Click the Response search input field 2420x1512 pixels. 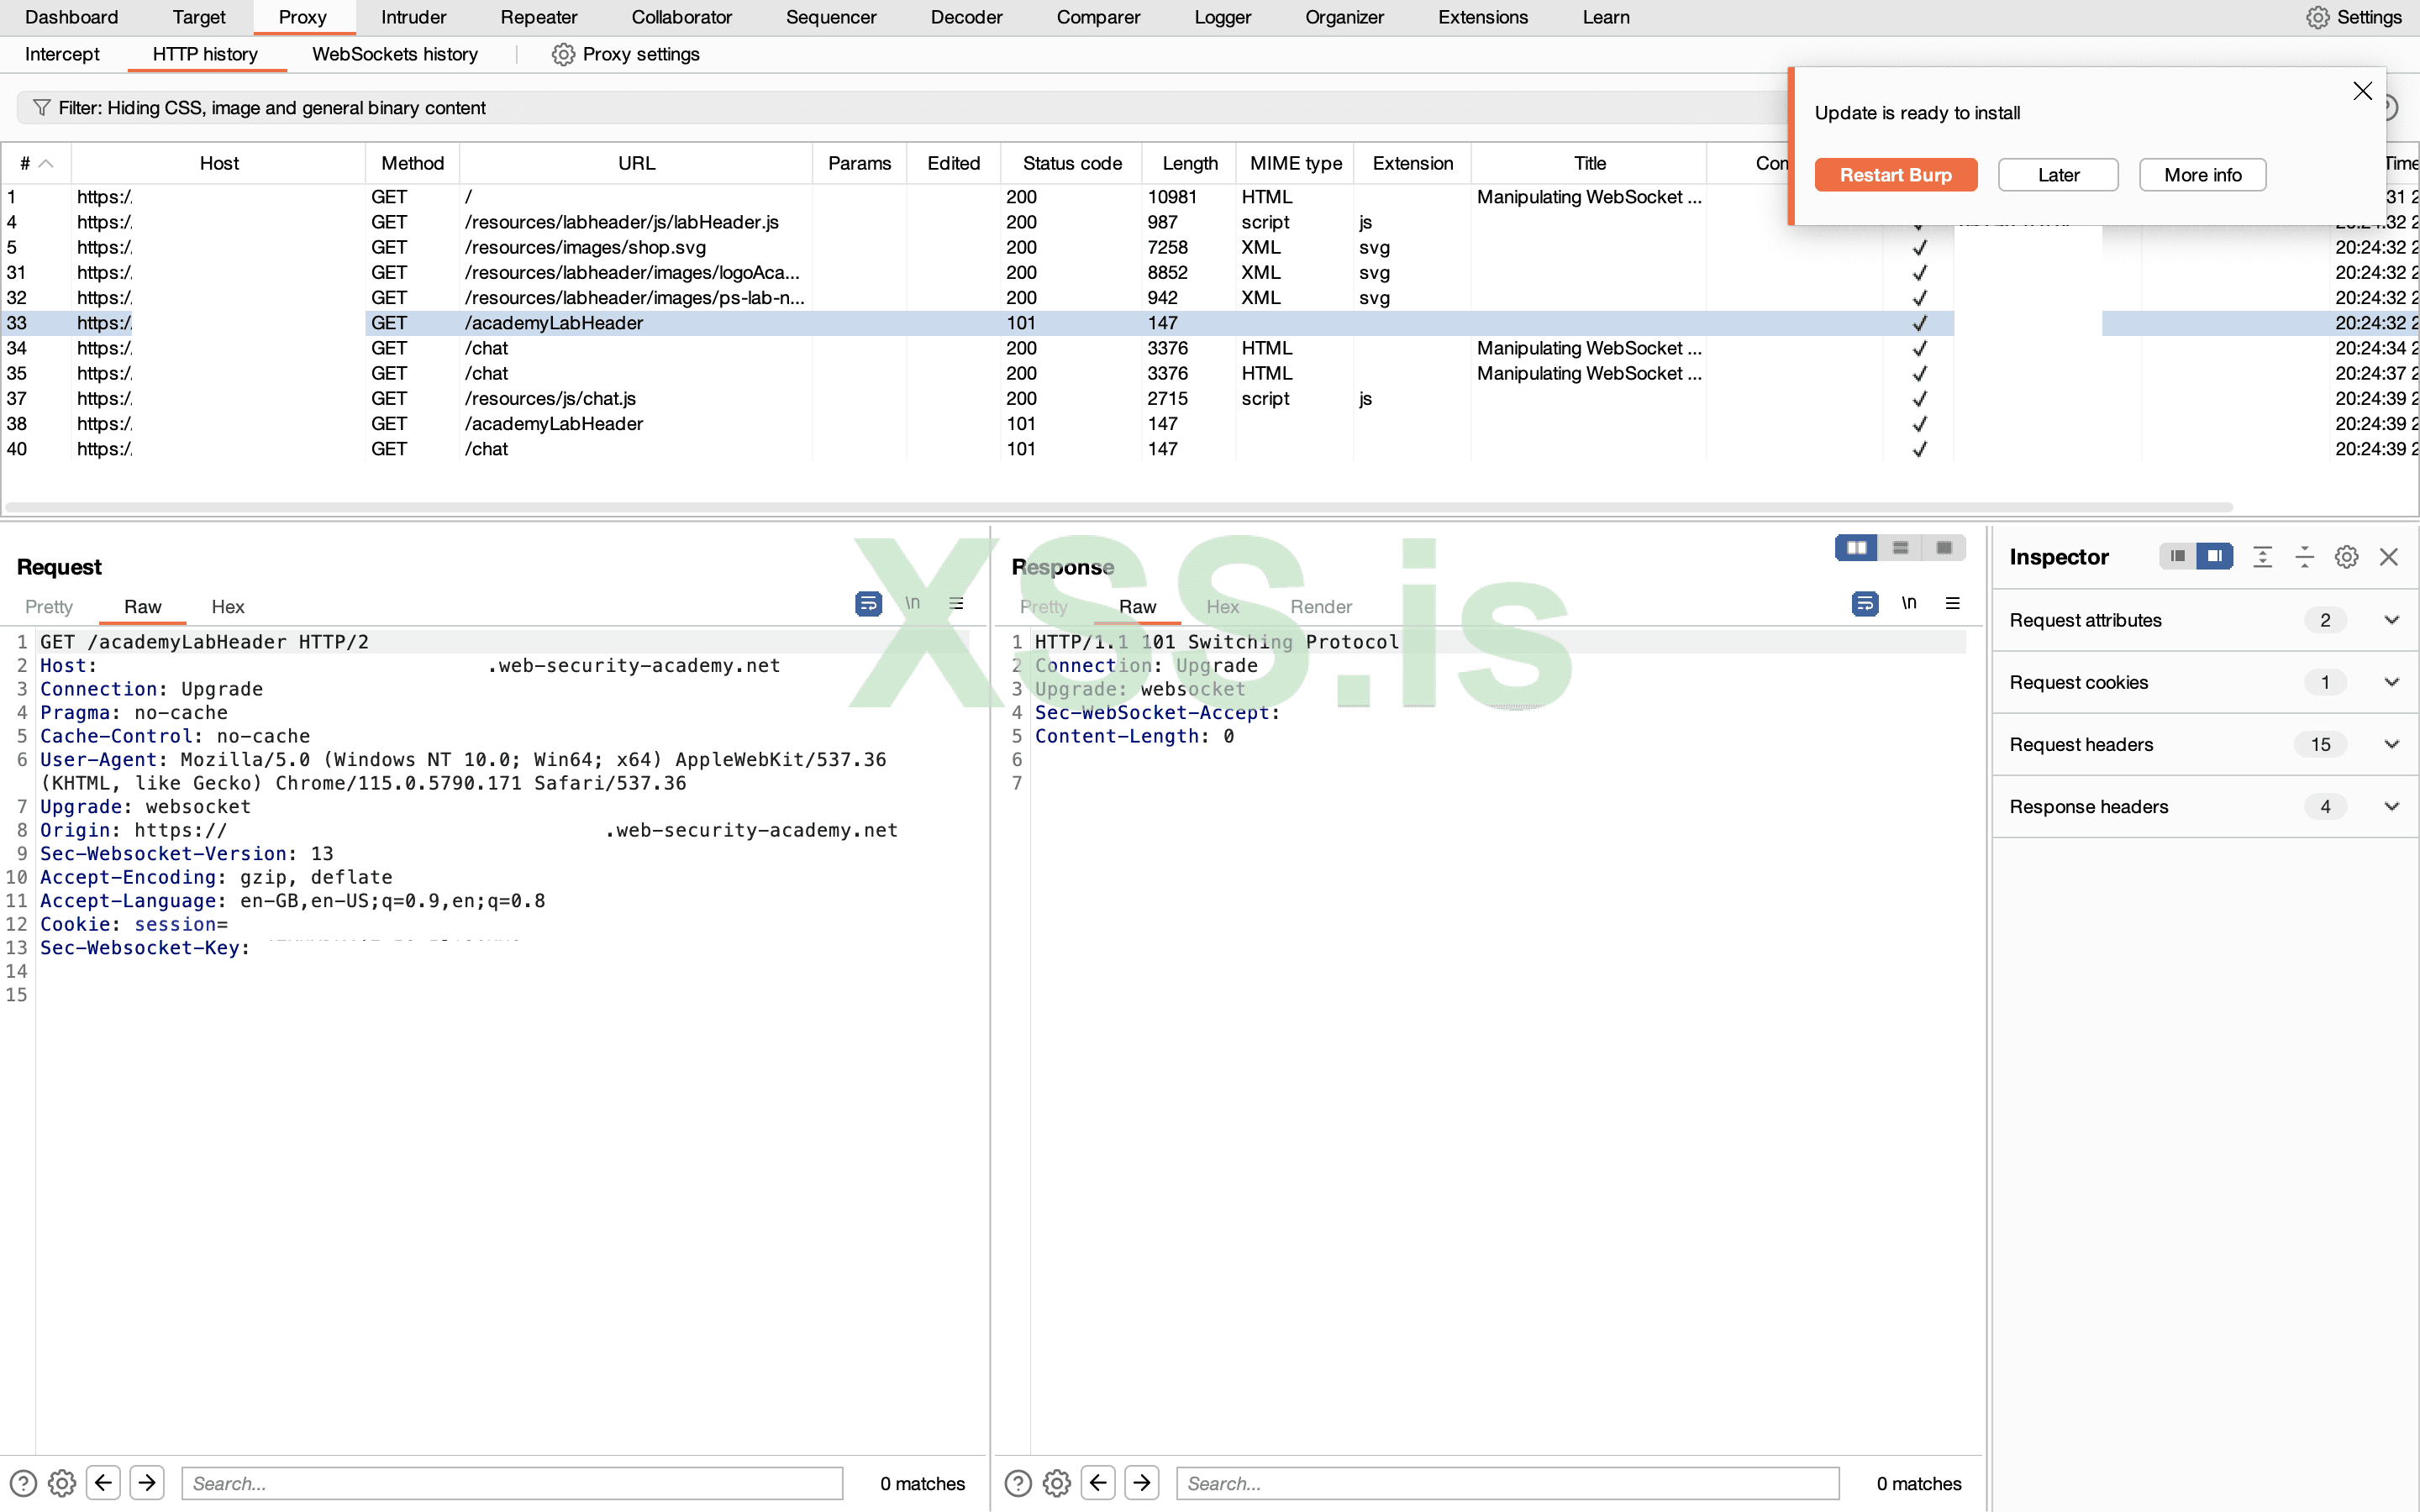tap(1507, 1482)
